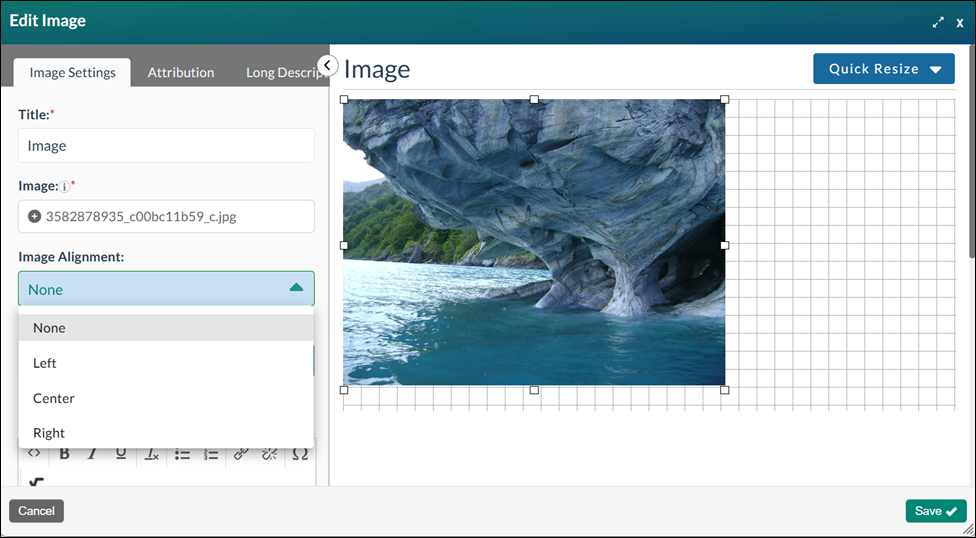This screenshot has width=976, height=538.
Task: Insert a bulleted list
Action: click(182, 455)
